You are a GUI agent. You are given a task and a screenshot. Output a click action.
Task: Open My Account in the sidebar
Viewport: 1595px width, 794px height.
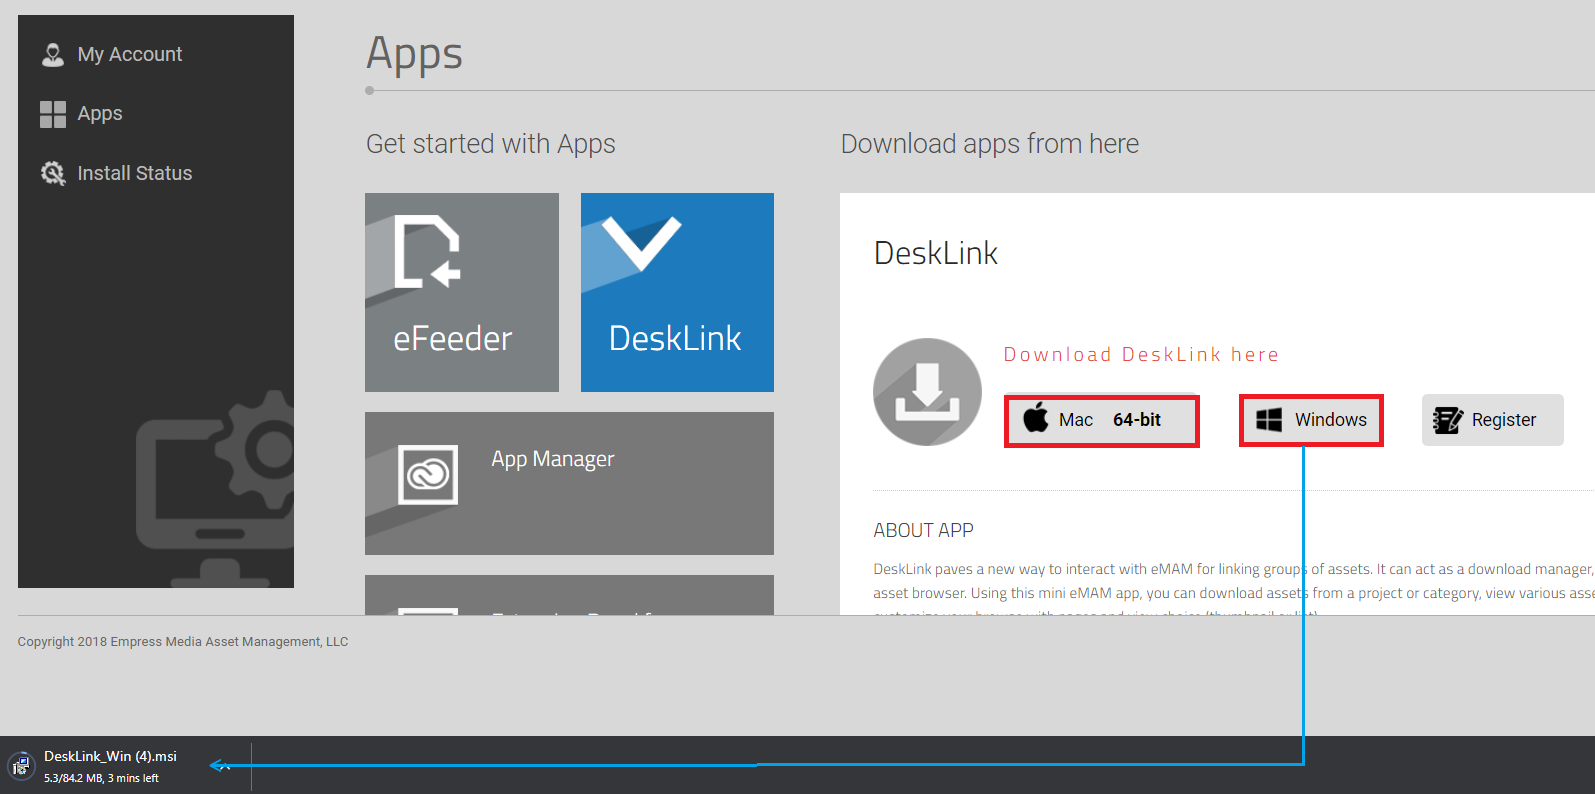[x=130, y=54]
